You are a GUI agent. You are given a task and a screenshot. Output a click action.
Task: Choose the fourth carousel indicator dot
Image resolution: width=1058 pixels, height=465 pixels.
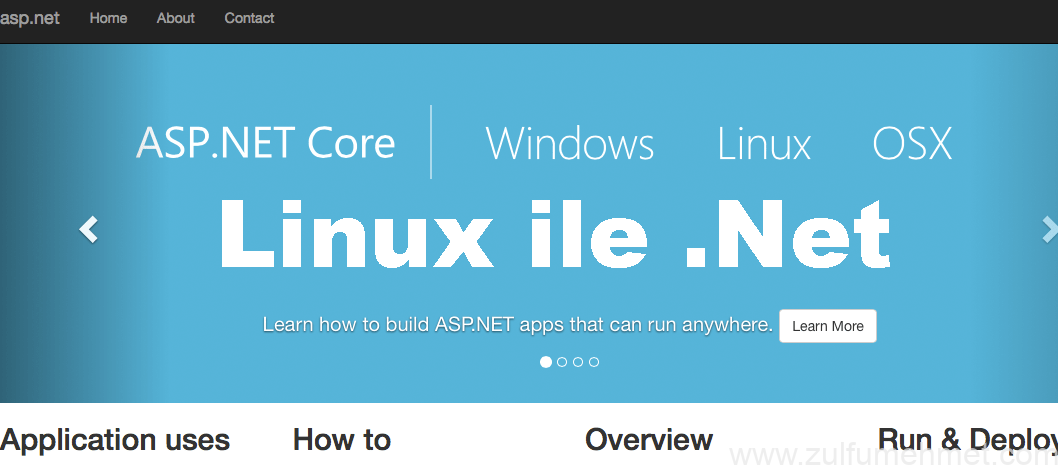tap(594, 362)
